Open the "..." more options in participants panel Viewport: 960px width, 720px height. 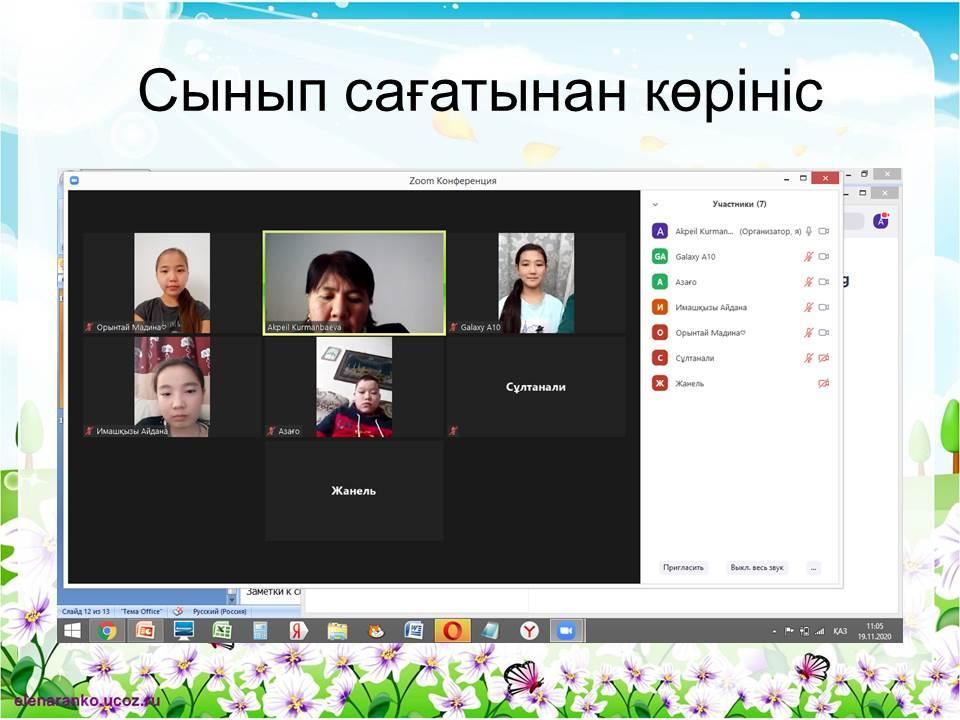pyautogui.click(x=813, y=568)
